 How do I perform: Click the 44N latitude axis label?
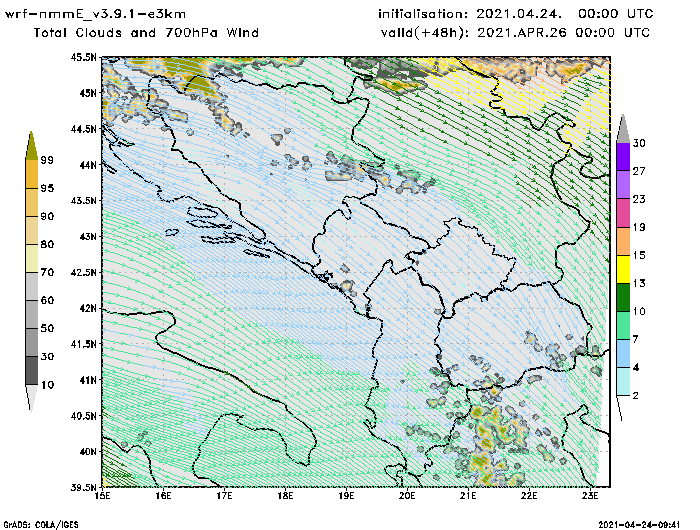tap(88, 165)
